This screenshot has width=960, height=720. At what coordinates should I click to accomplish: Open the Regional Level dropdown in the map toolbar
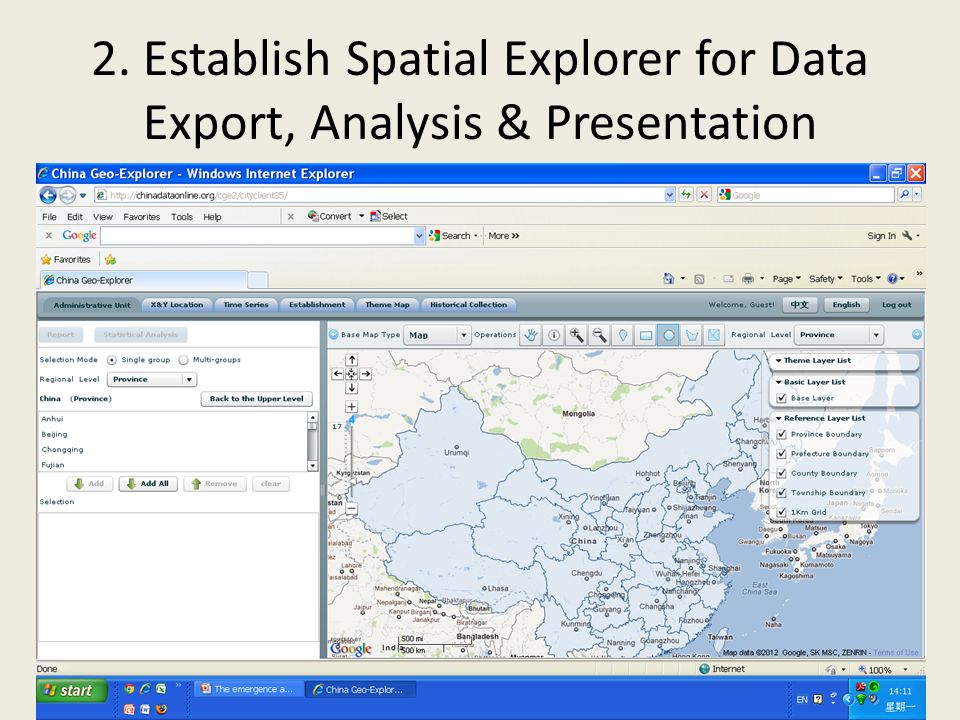click(839, 335)
